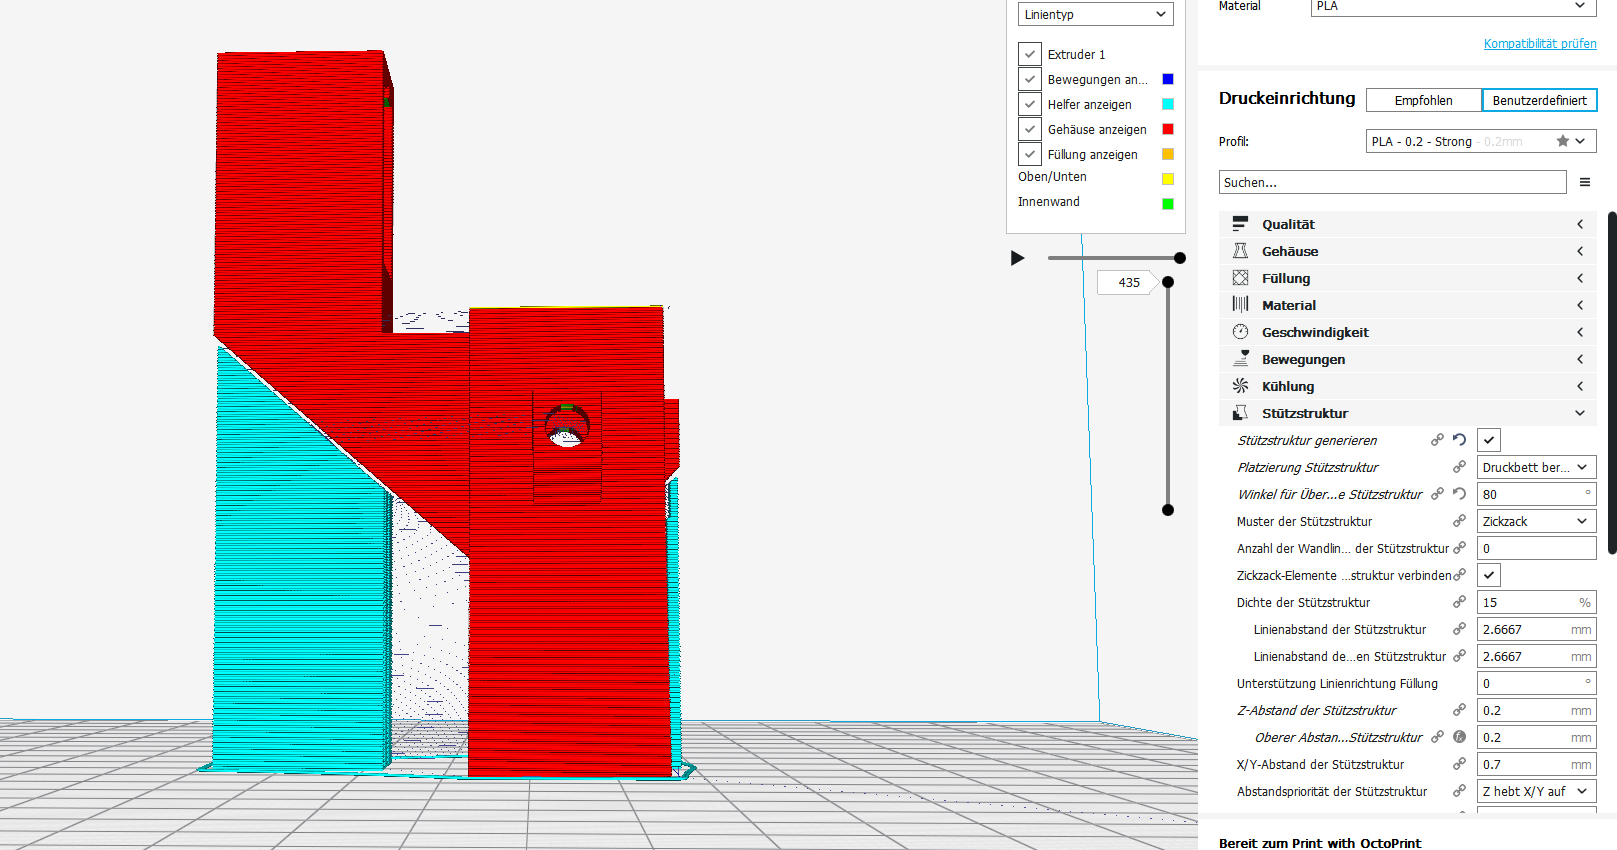Switch to Empfohlen print setup
Screen dimensions: 1617x850
1424,100
